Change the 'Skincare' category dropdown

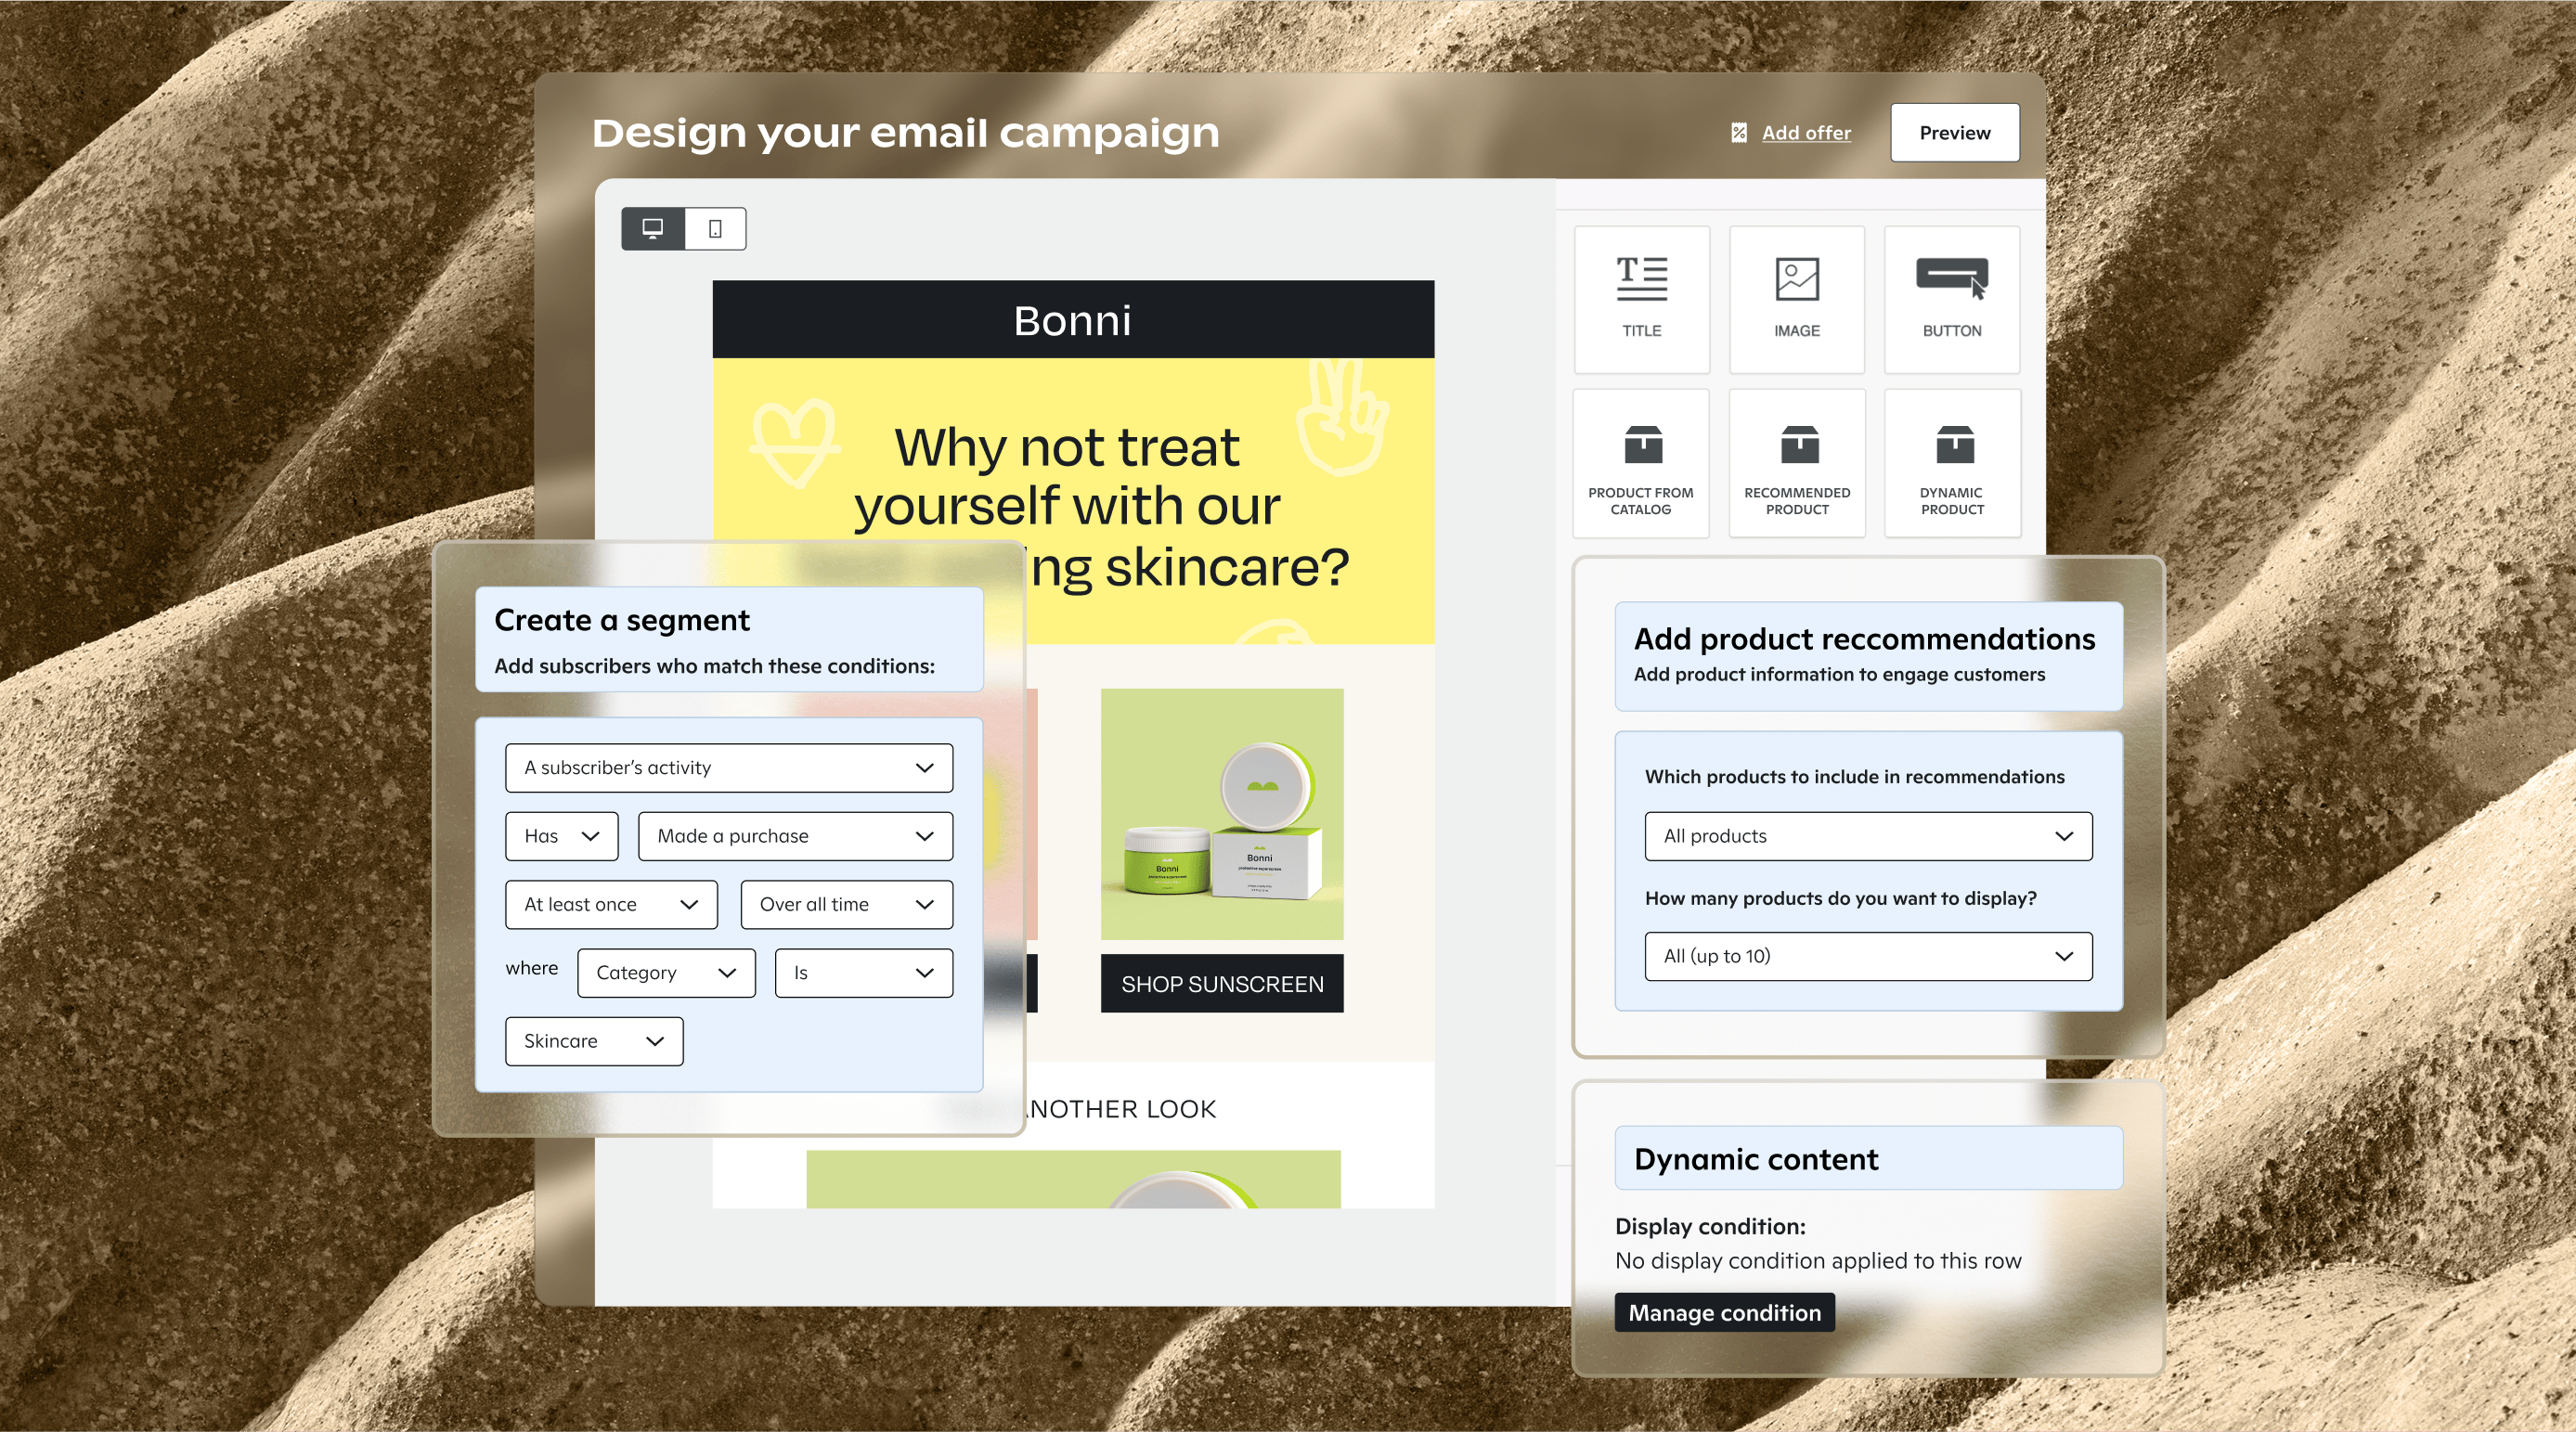click(x=593, y=1041)
